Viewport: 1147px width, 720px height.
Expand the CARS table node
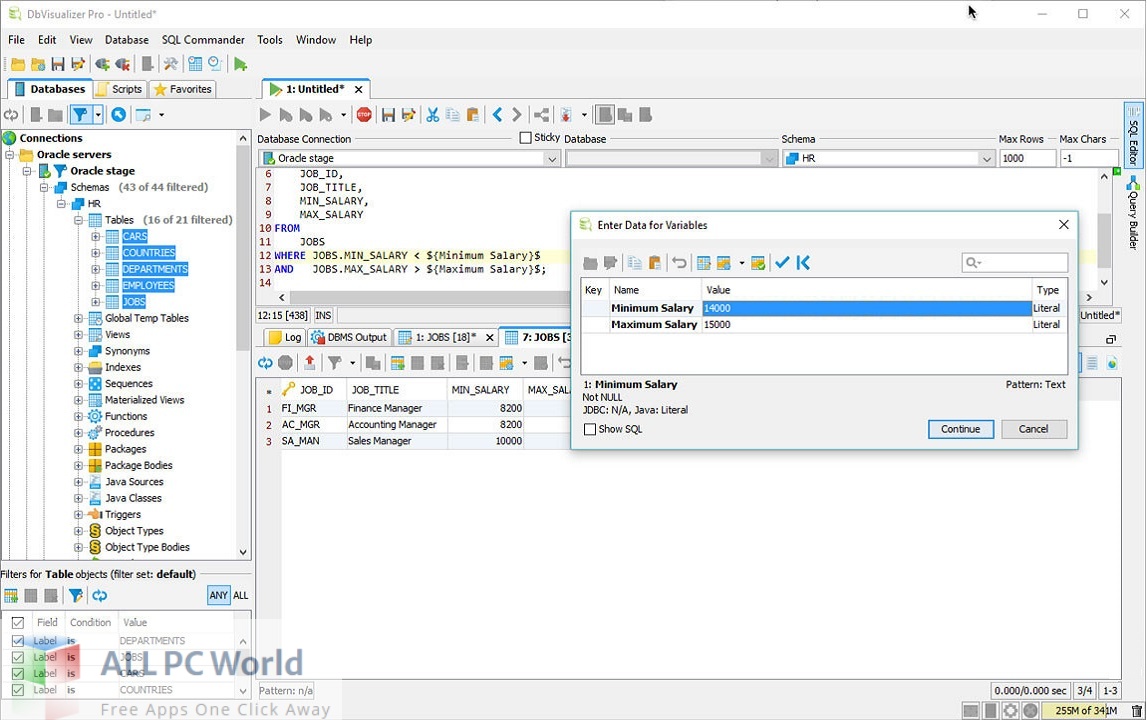click(x=95, y=236)
